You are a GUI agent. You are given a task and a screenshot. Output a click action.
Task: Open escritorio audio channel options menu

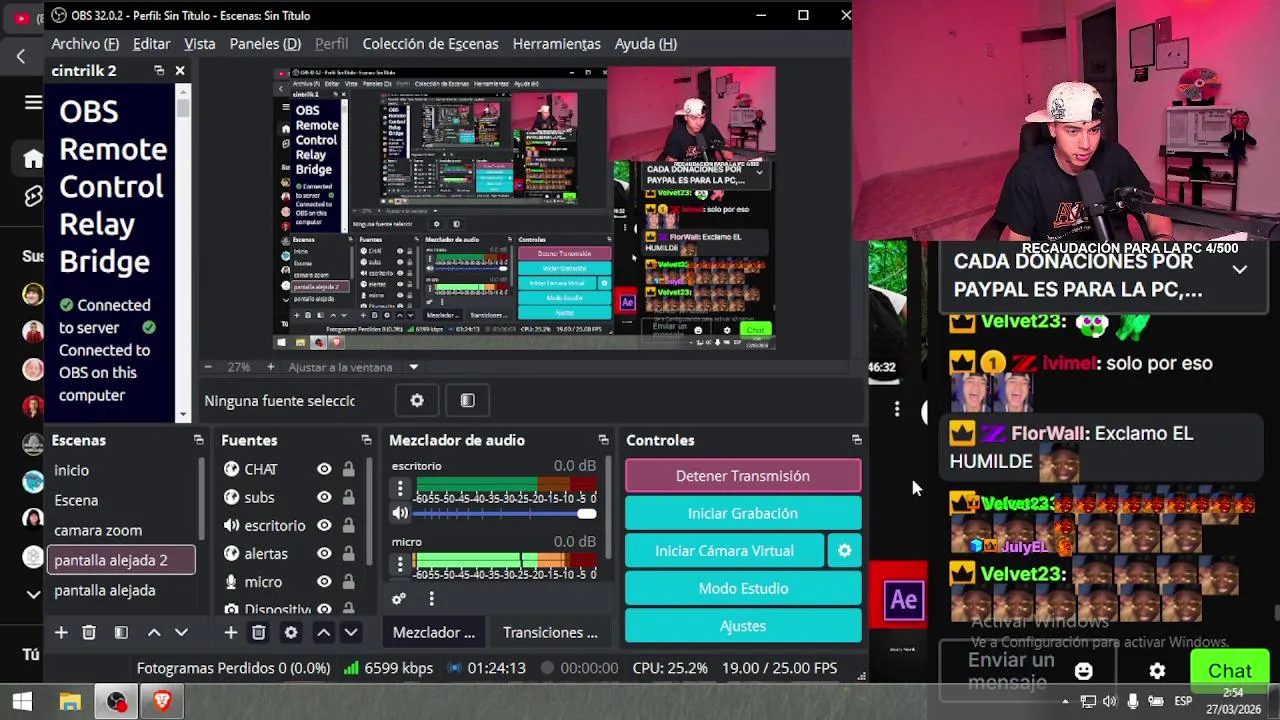pos(400,488)
